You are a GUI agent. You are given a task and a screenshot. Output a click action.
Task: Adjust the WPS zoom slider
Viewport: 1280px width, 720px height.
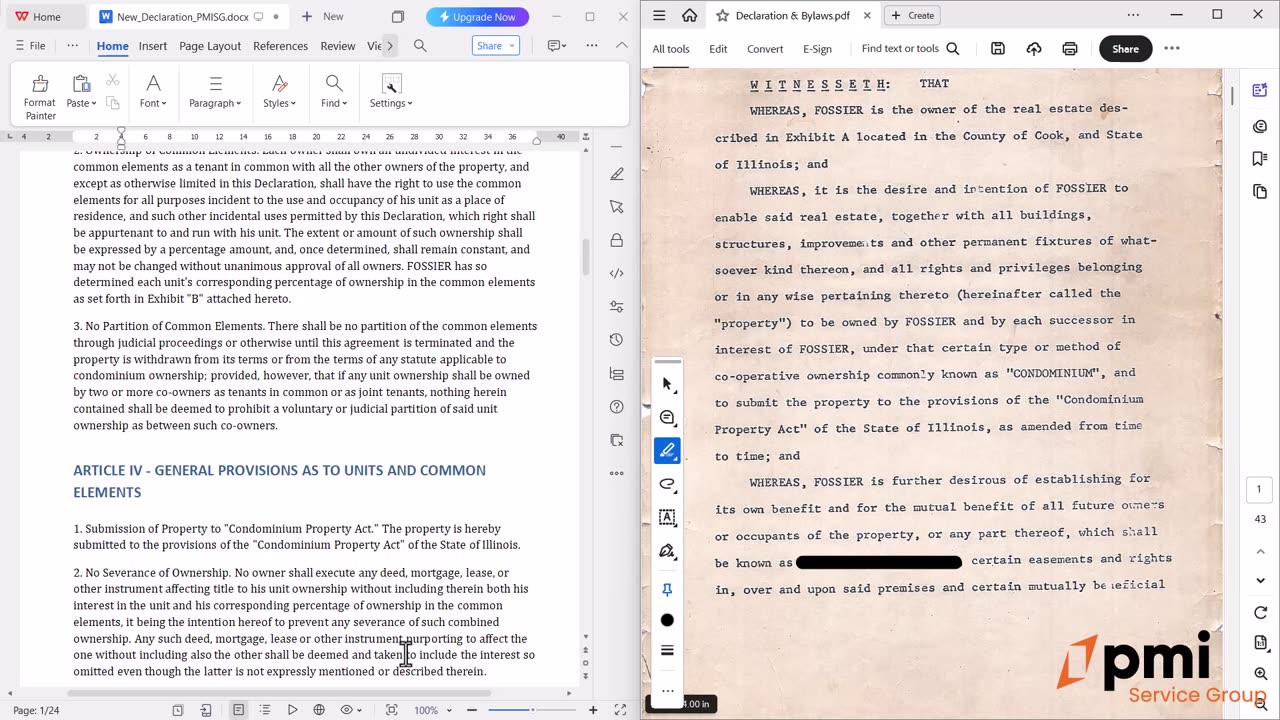click(531, 710)
